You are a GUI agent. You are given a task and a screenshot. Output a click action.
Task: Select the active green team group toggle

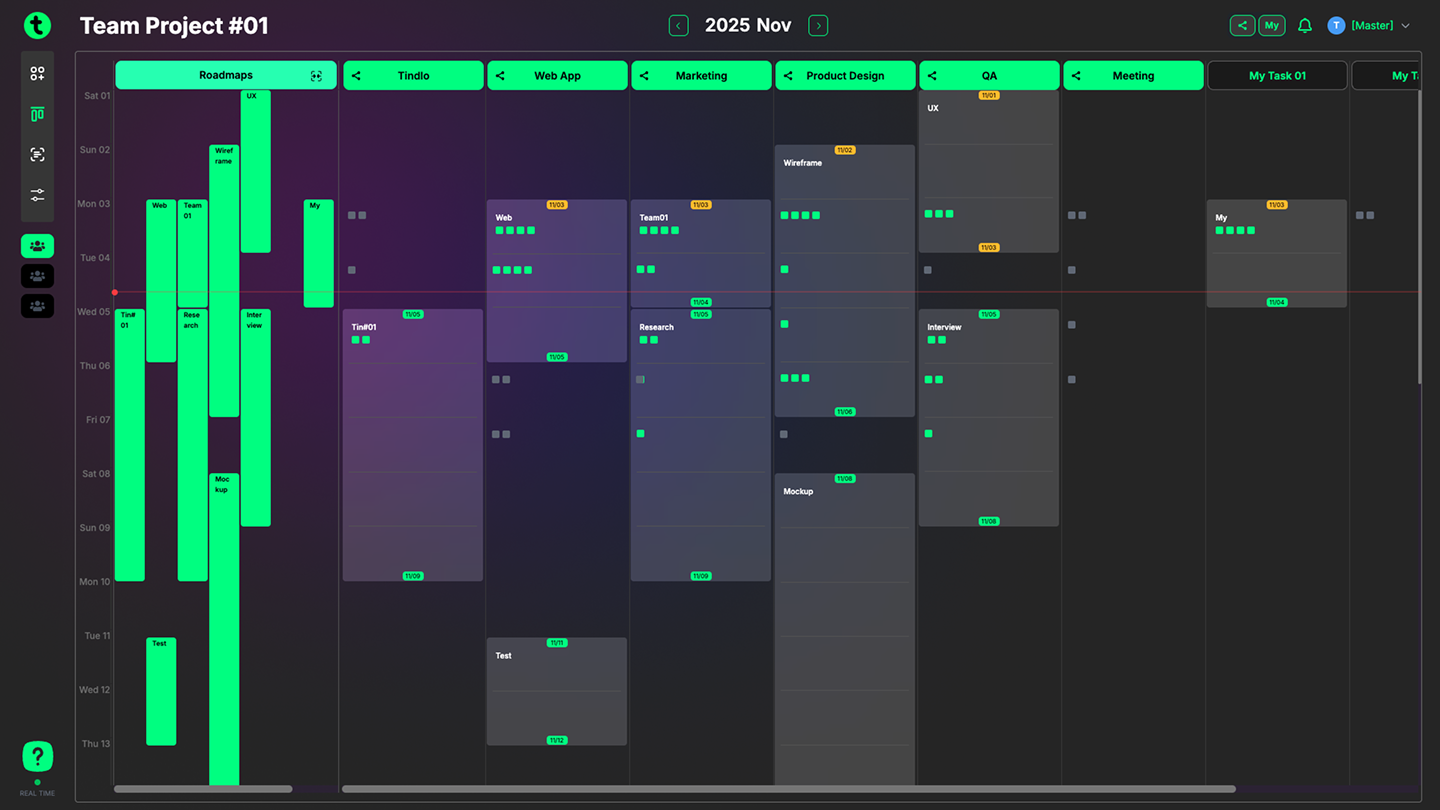[x=37, y=246]
